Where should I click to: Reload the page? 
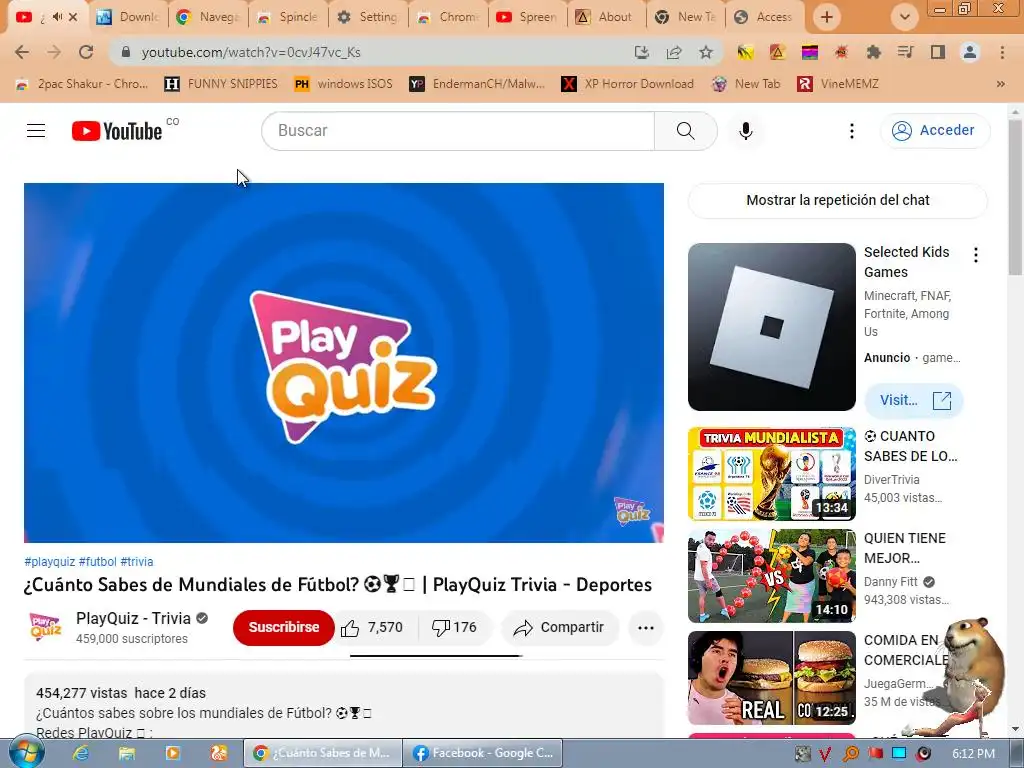(86, 52)
